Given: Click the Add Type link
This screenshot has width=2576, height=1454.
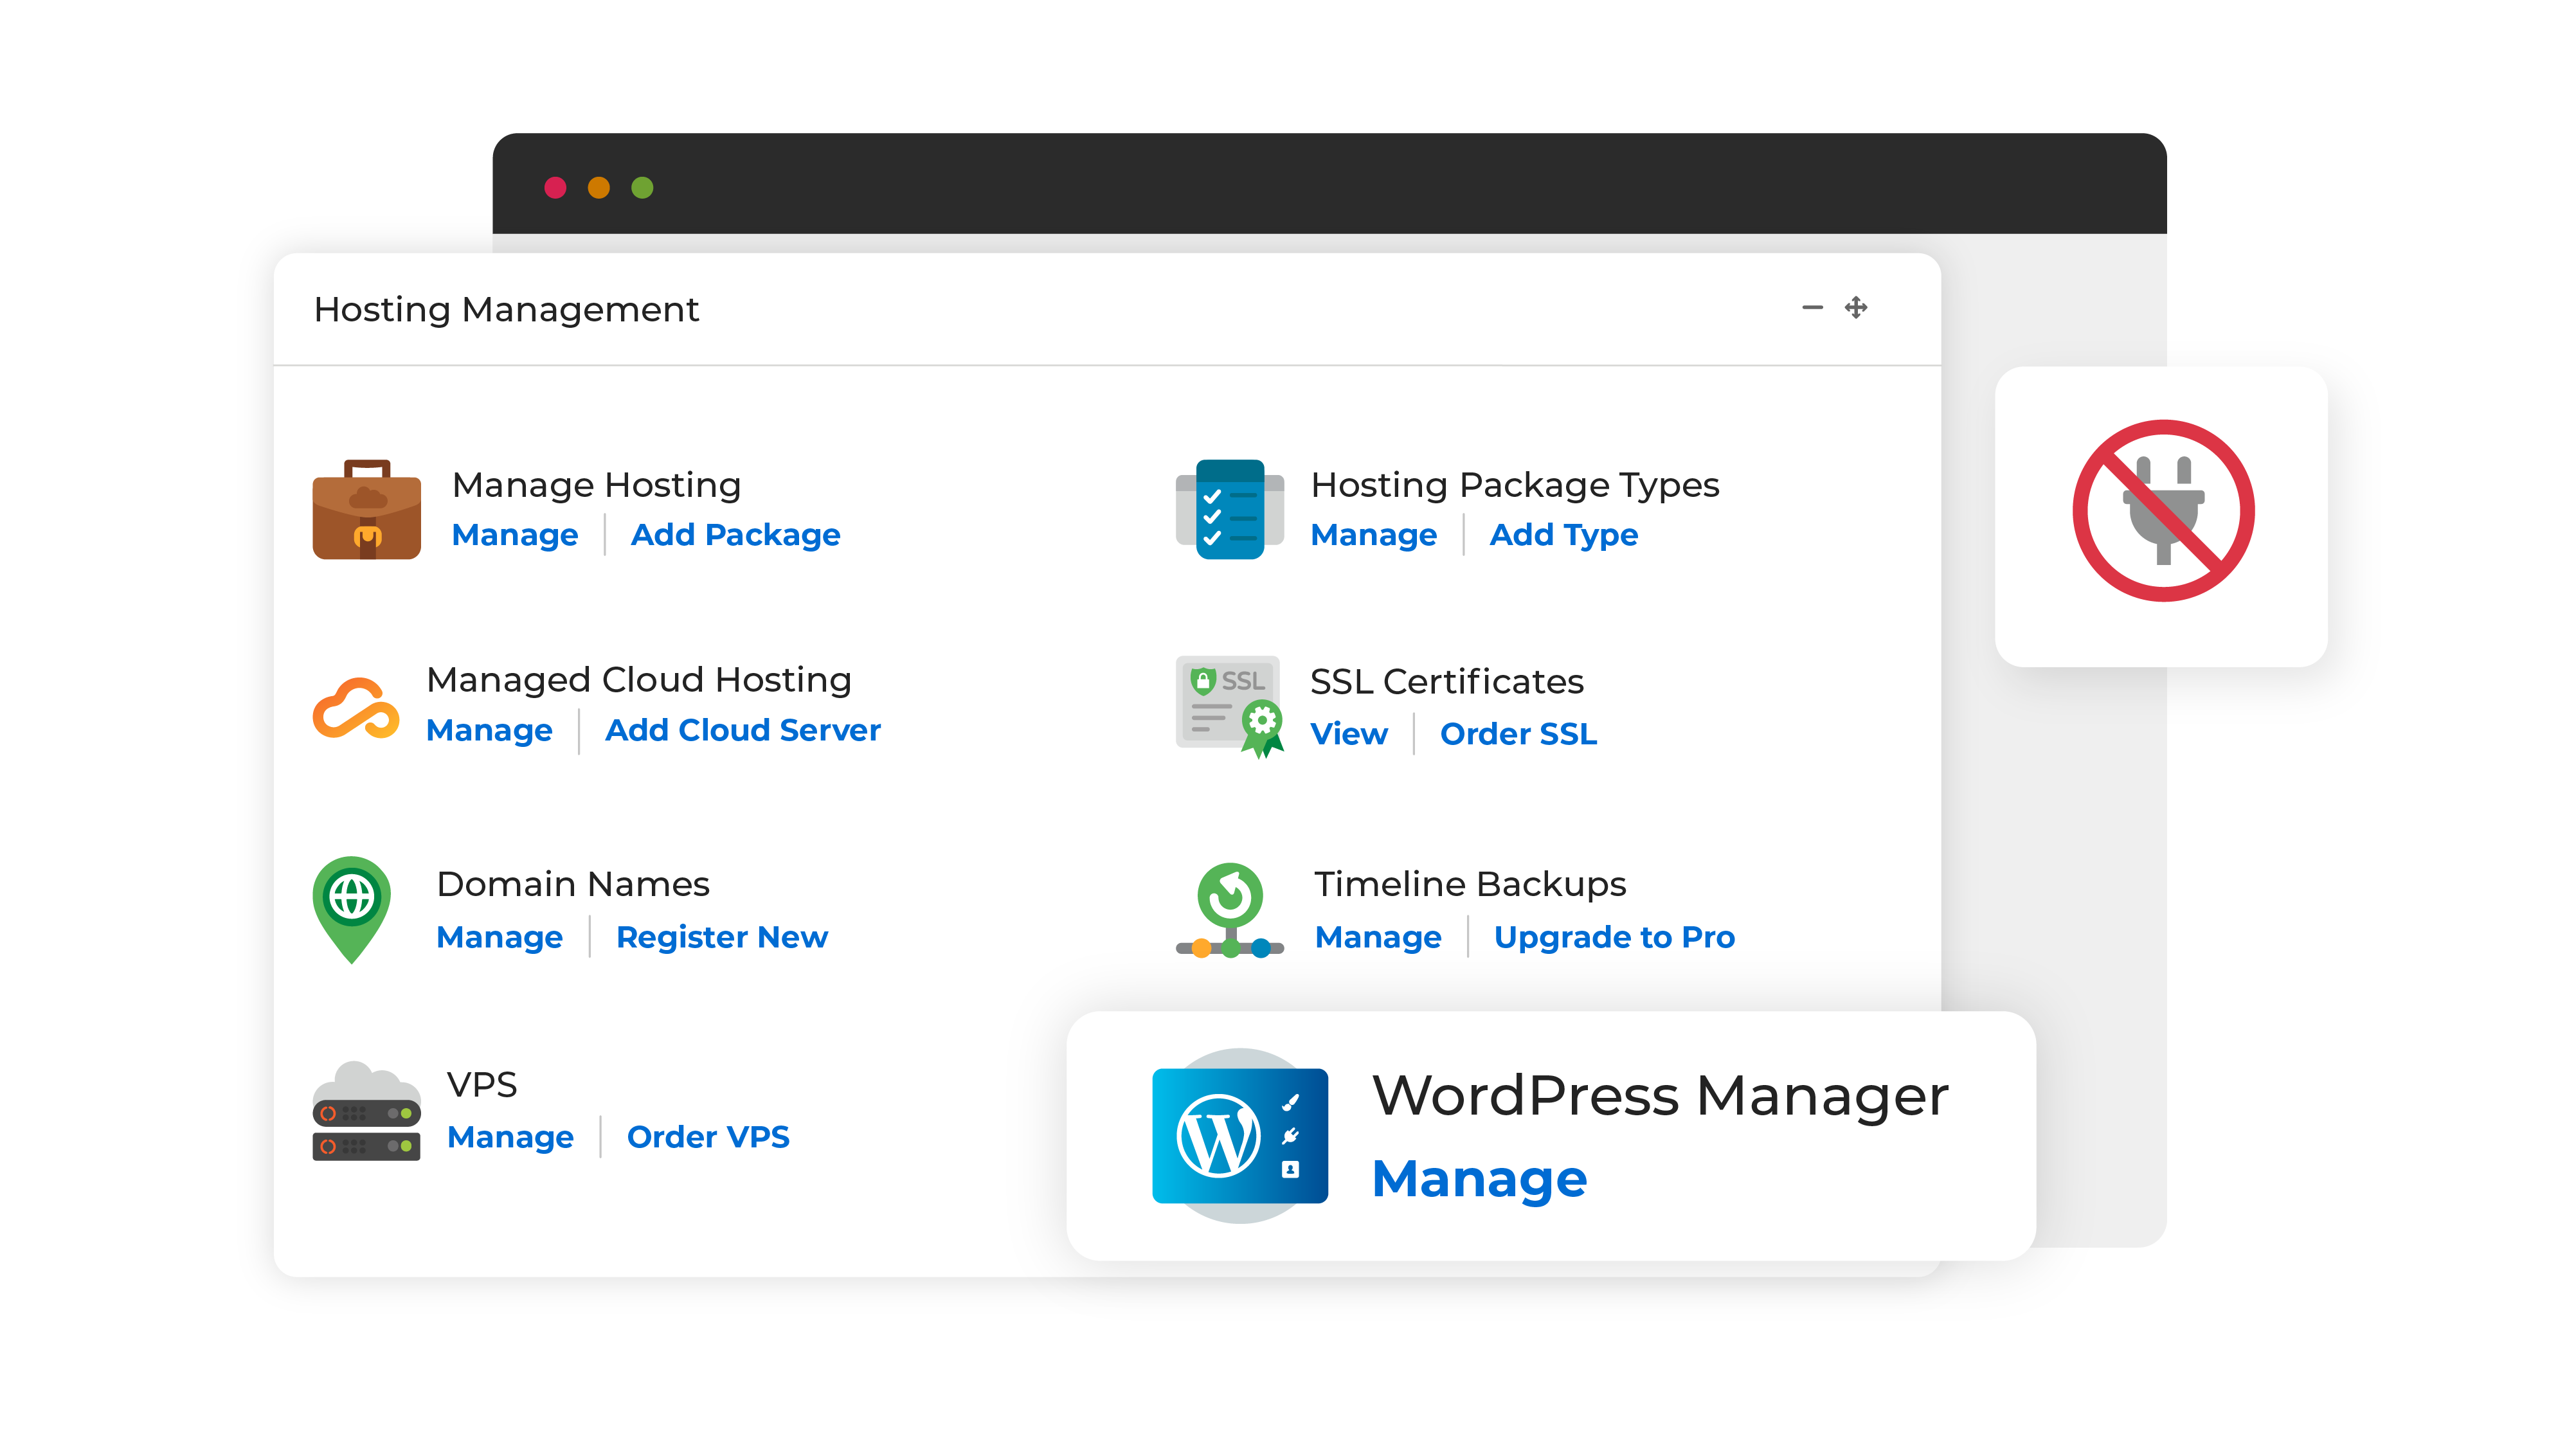Looking at the screenshot, I should click(x=1564, y=535).
